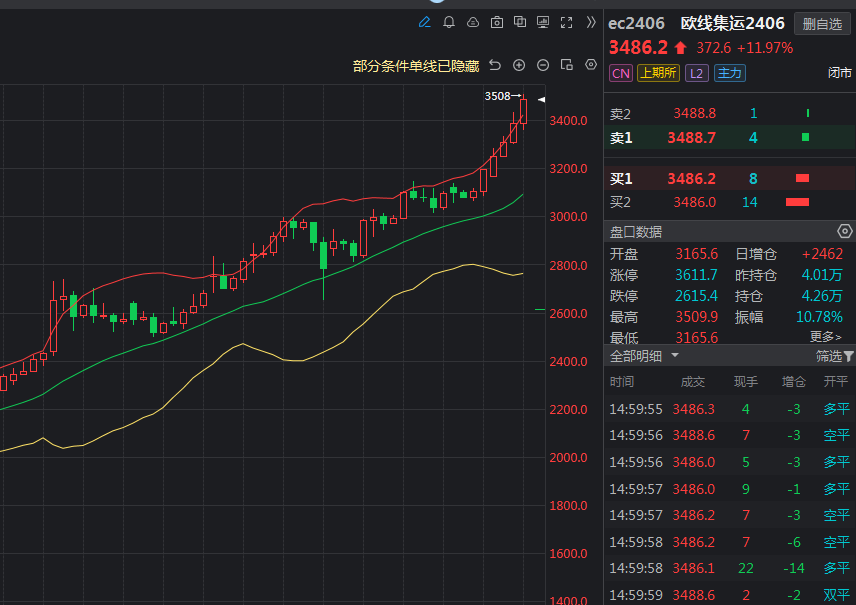This screenshot has height=605, width=856.
Task: Enter fullscreen mode via expand icon
Action: click(x=567, y=22)
